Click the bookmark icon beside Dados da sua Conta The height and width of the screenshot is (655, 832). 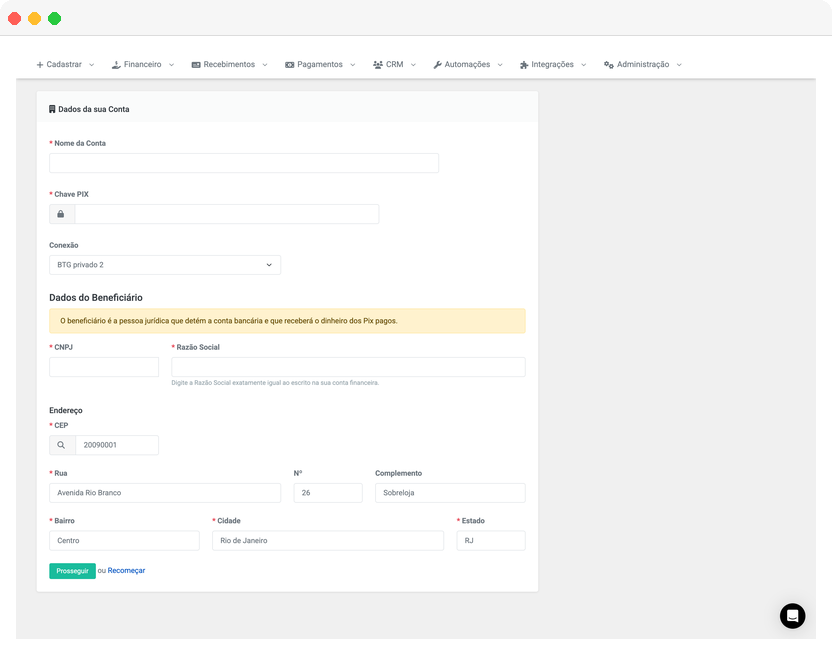coord(52,108)
